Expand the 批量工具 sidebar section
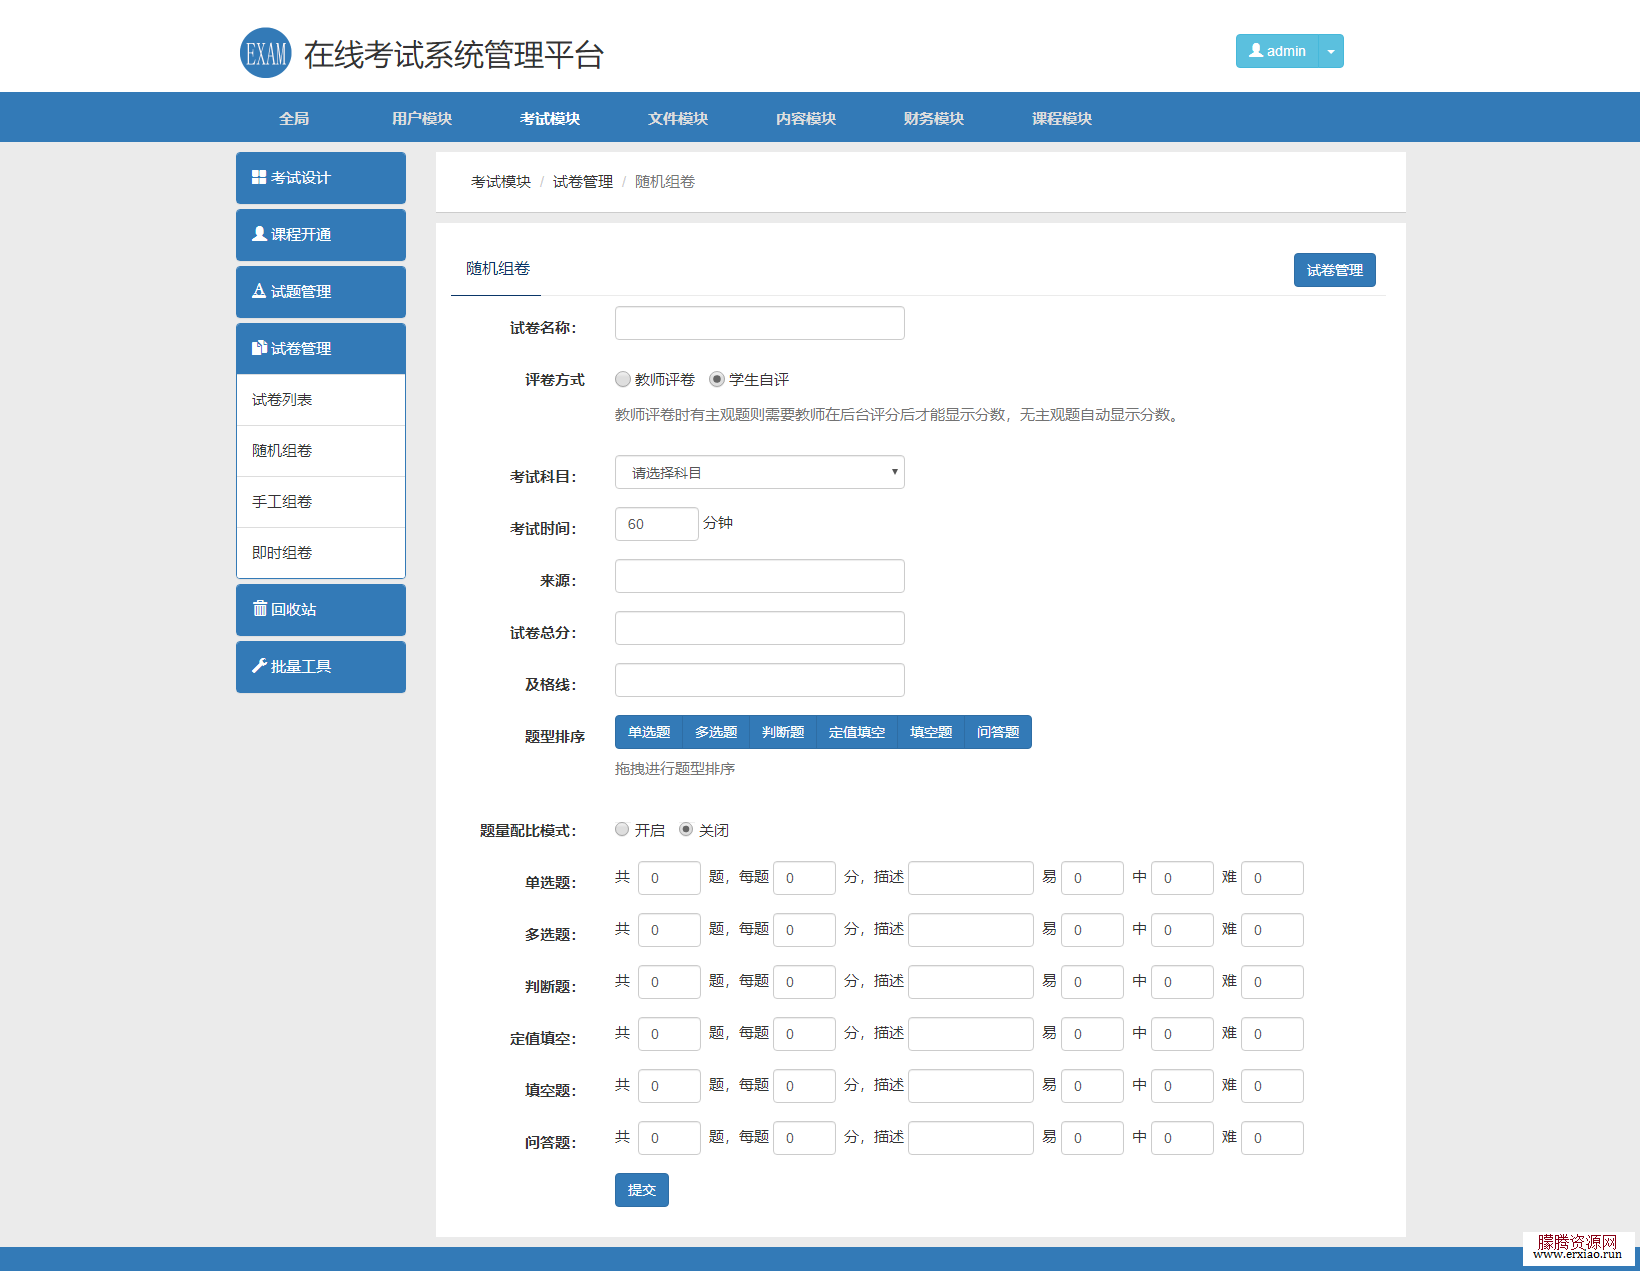The width and height of the screenshot is (1640, 1271). (321, 667)
